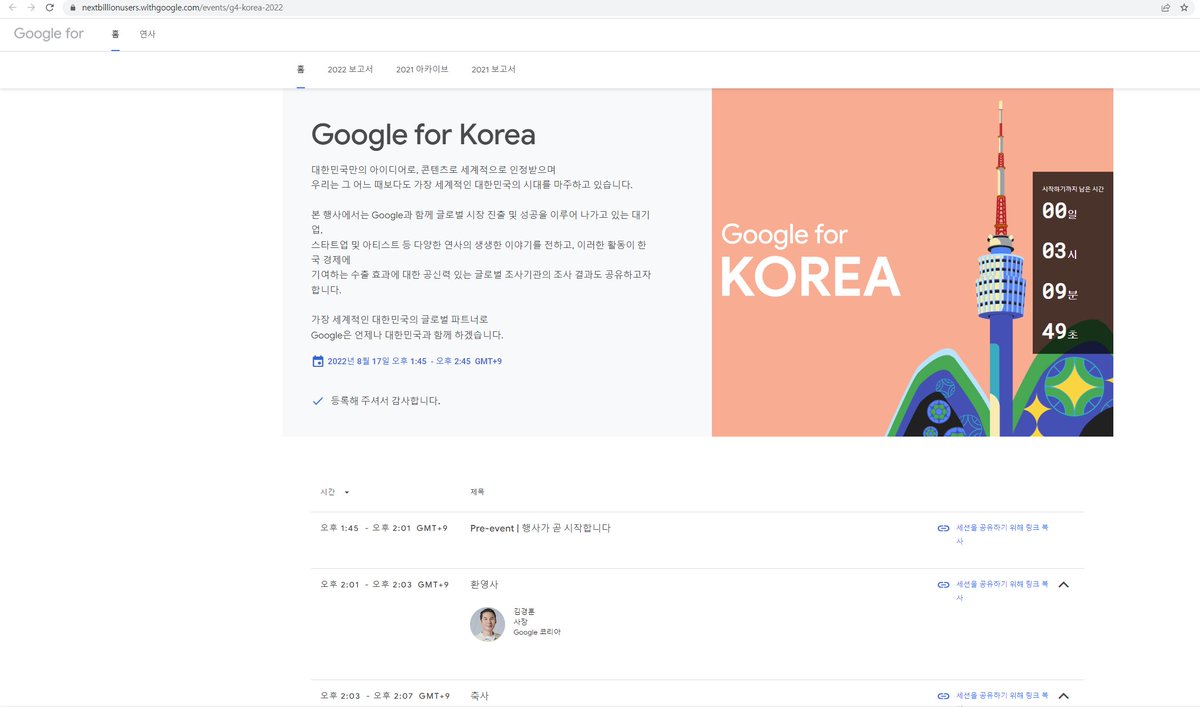Click the 축사 session title

coord(480,696)
